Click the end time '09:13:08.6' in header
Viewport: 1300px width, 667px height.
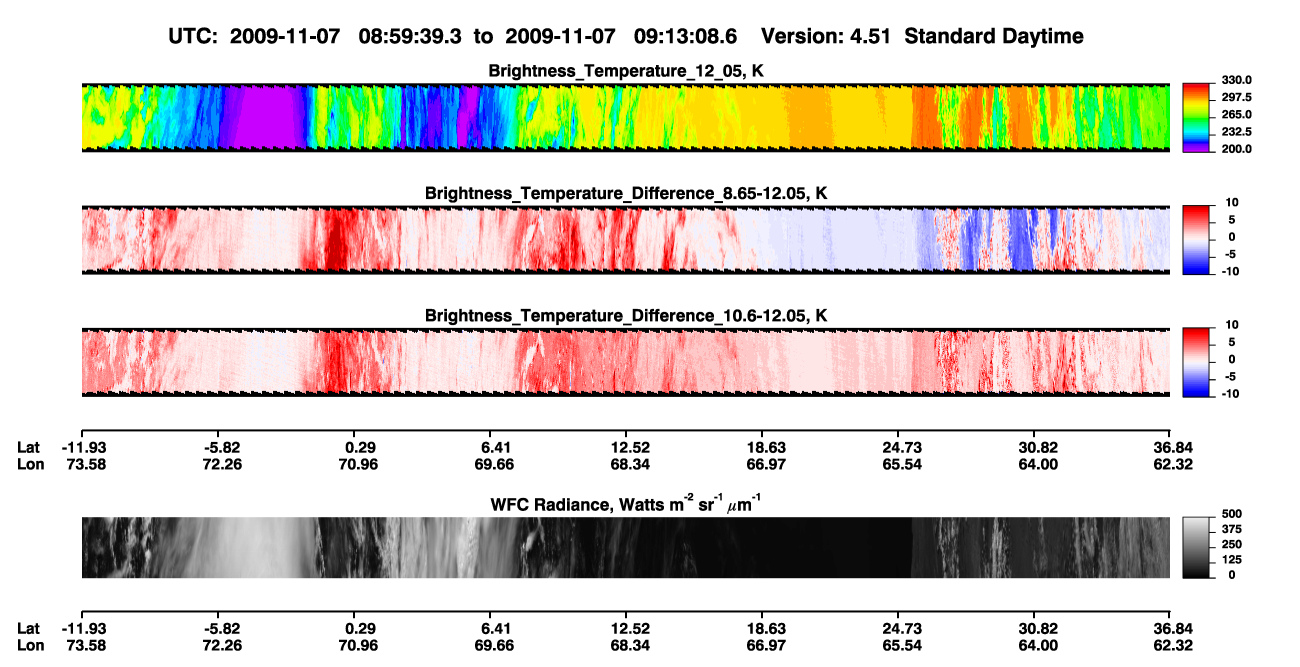(685, 37)
